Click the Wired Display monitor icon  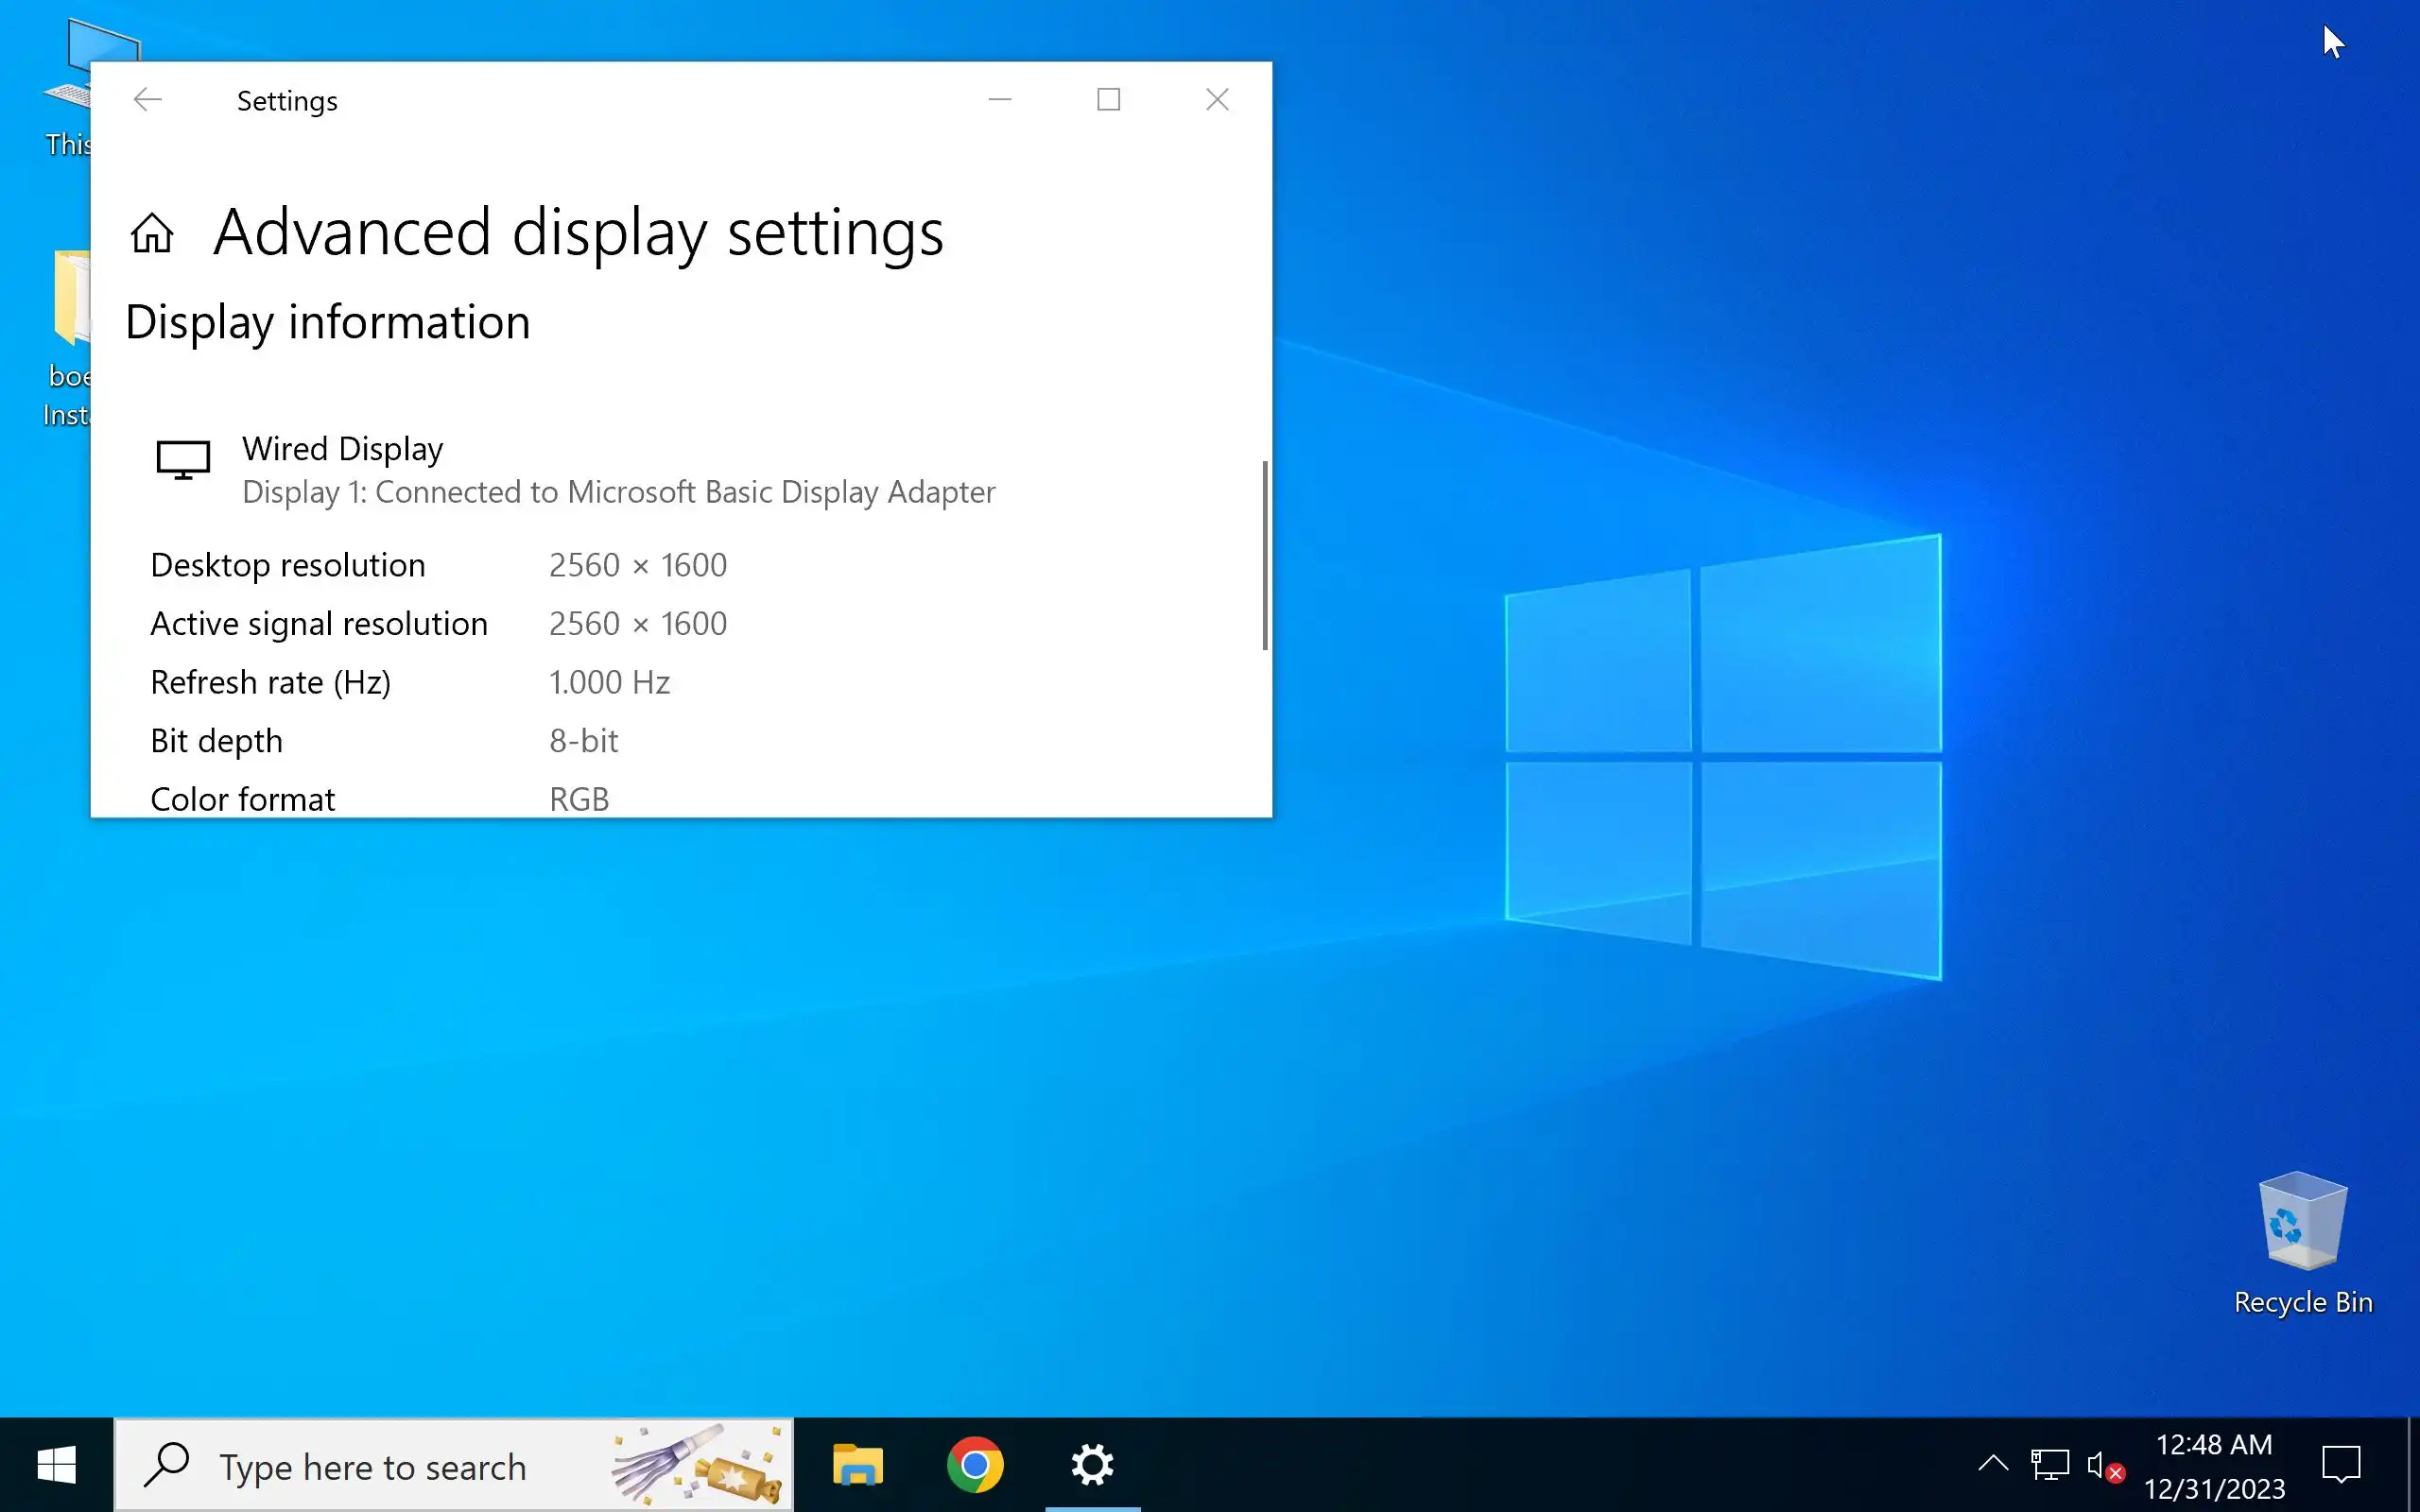183,460
